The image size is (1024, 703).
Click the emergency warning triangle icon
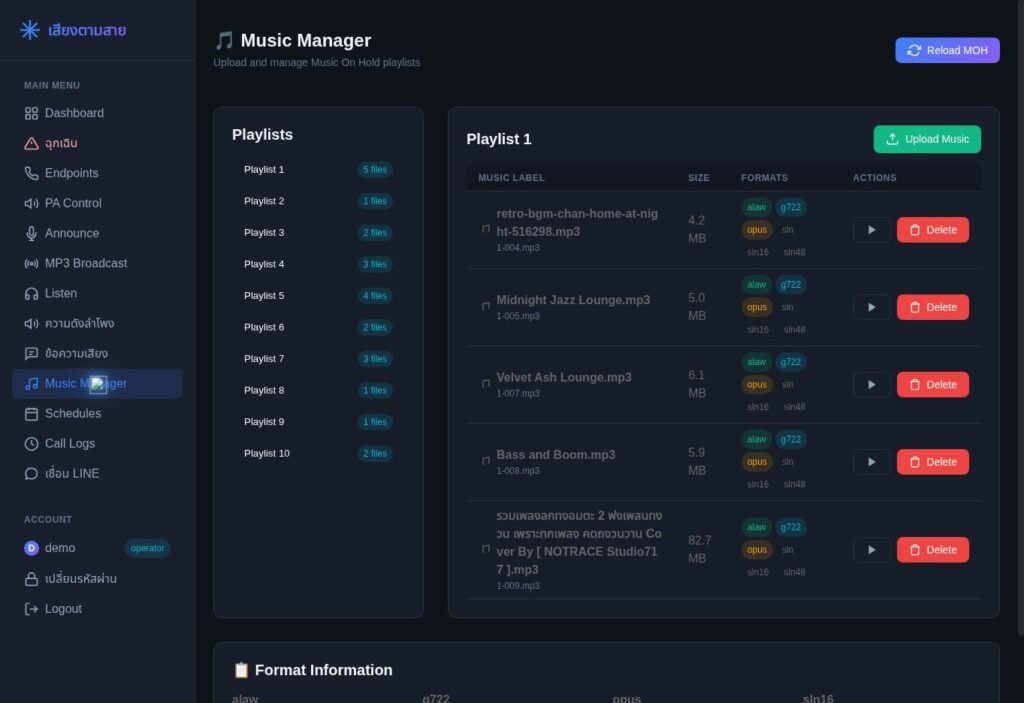31,143
